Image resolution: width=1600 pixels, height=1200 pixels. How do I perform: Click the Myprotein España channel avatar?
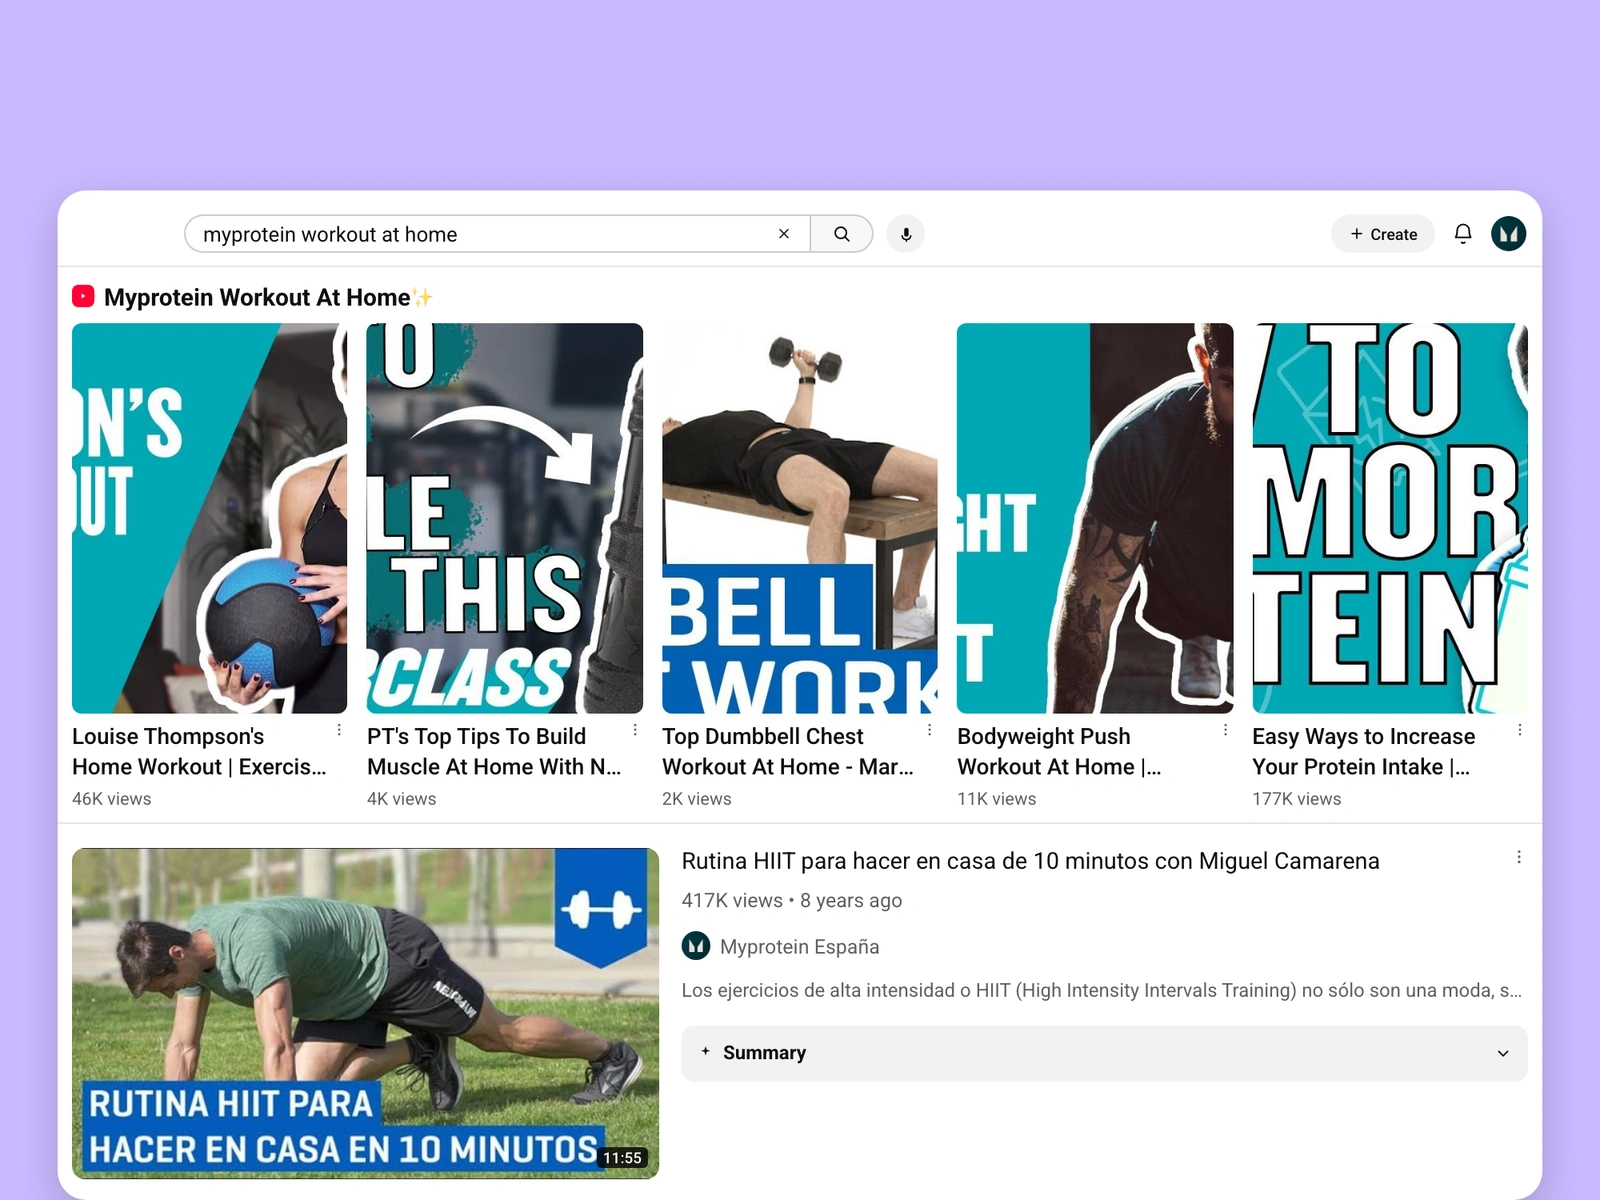click(696, 946)
